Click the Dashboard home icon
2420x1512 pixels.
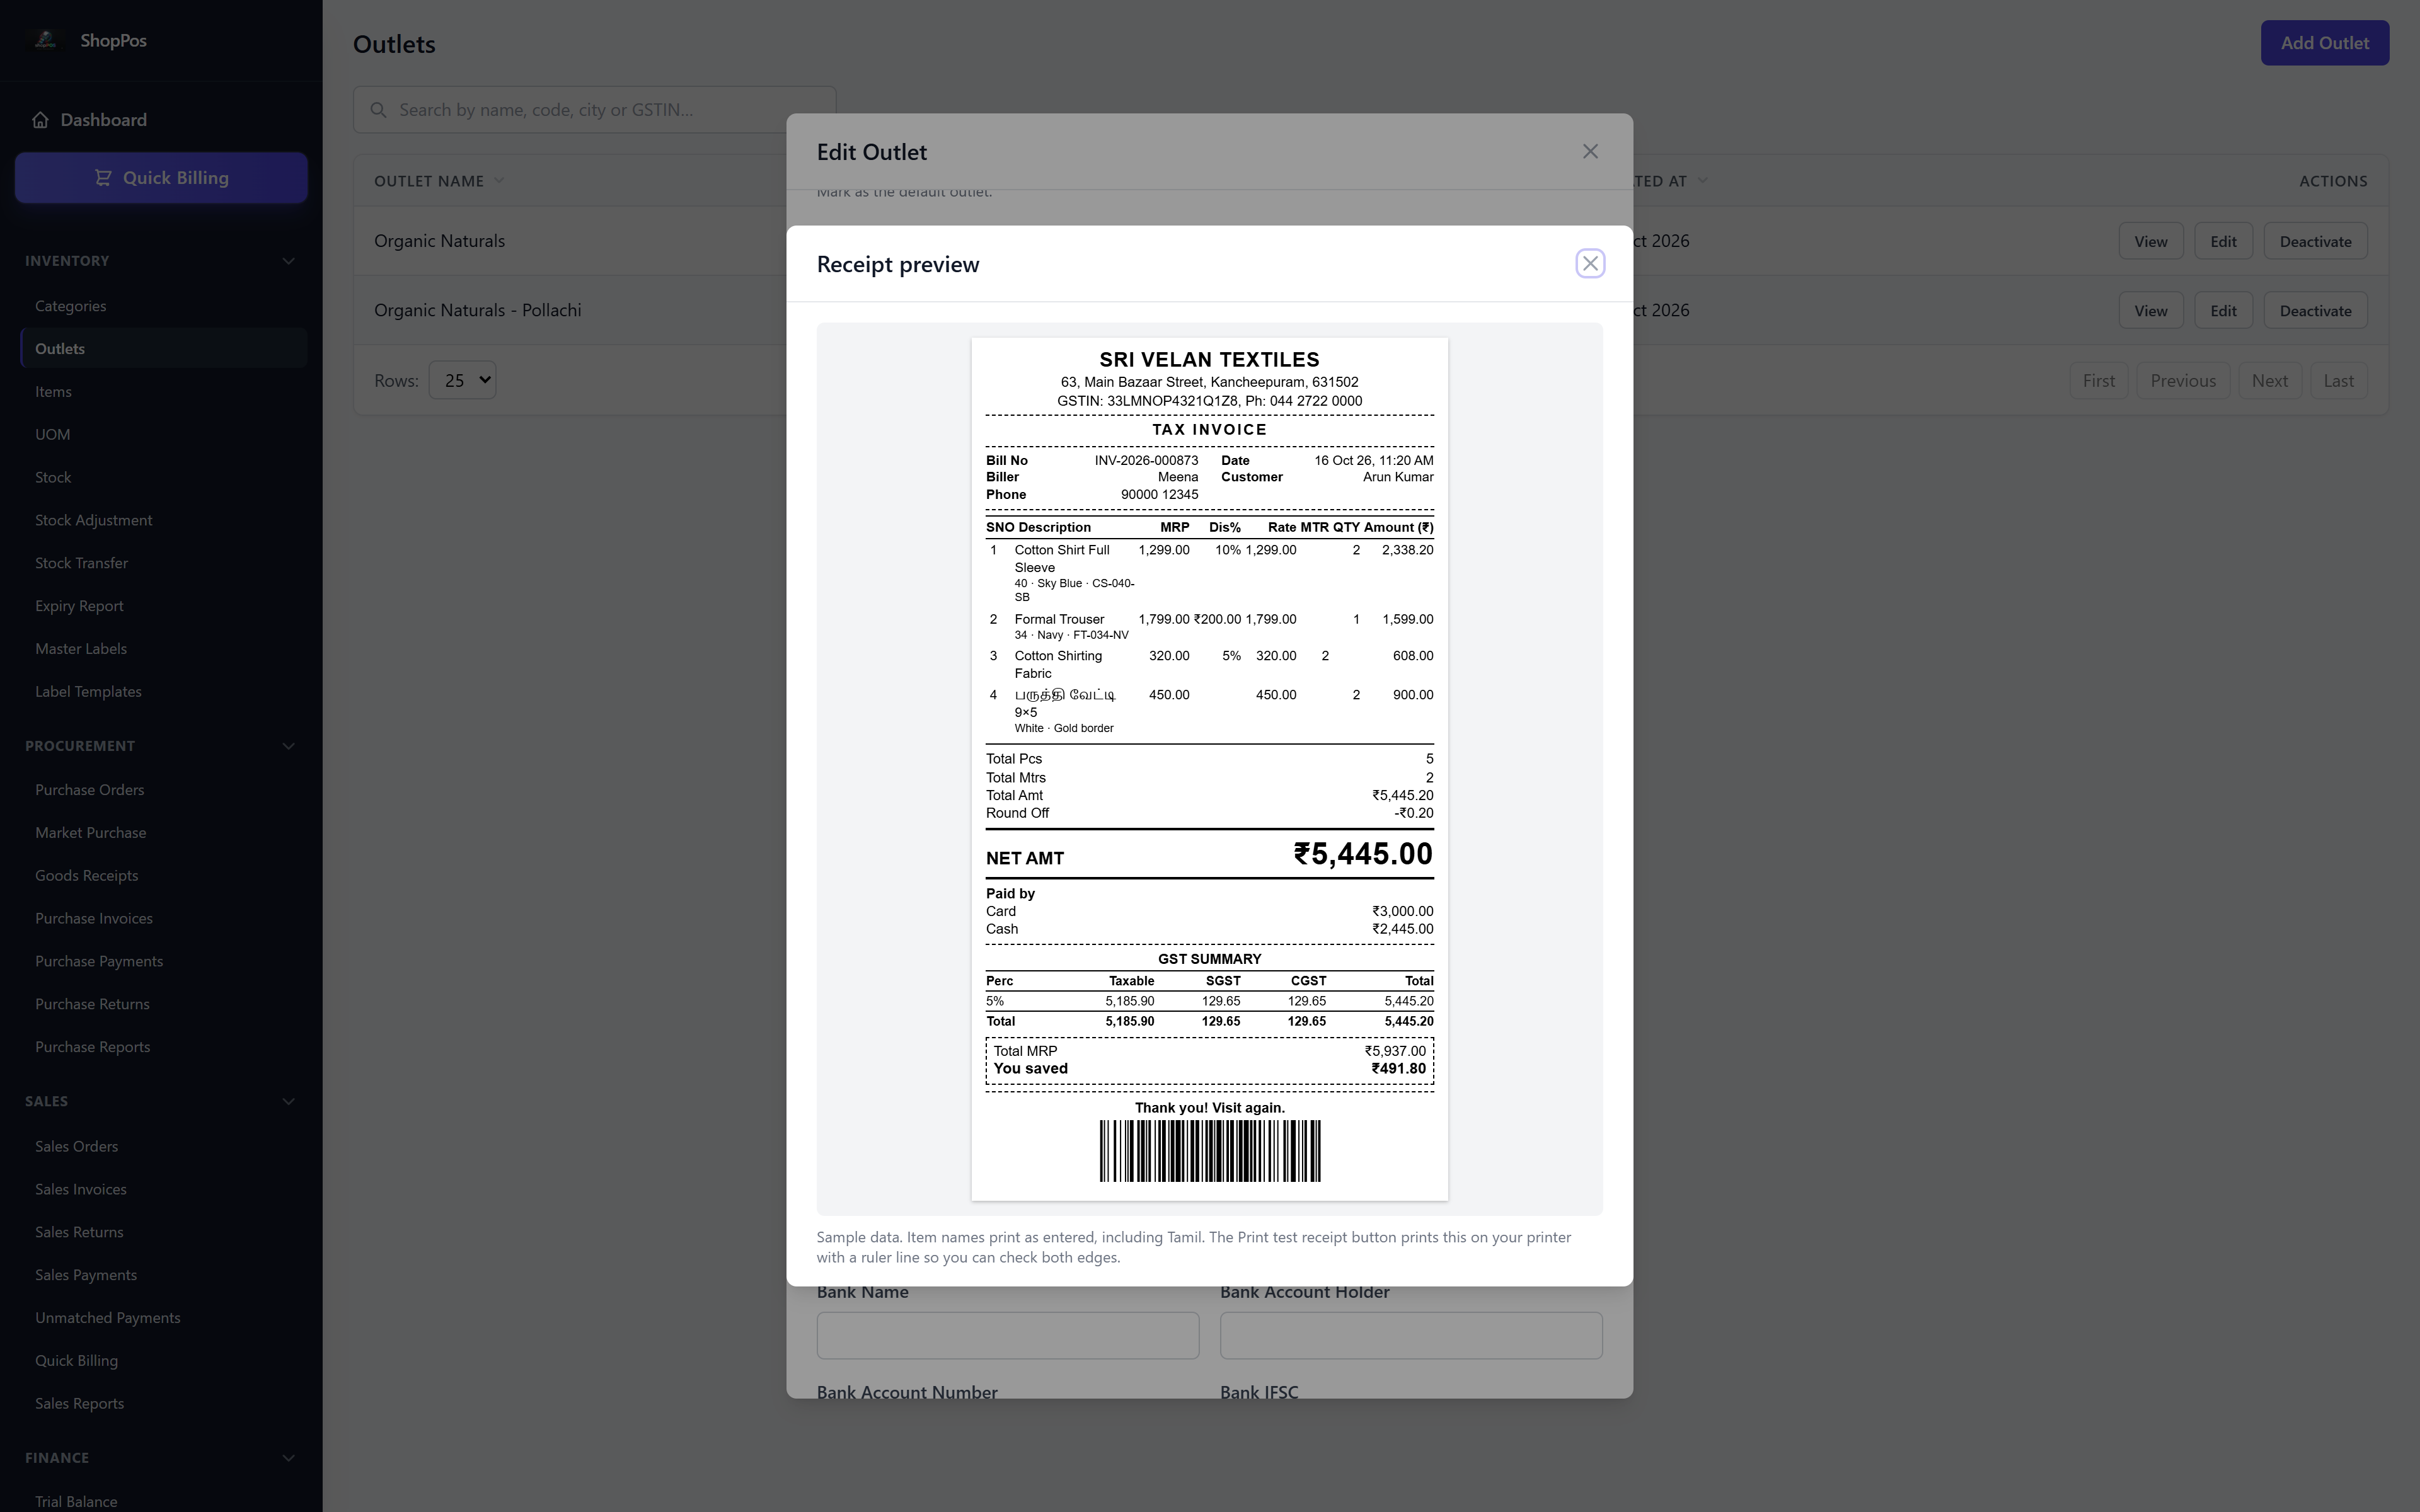[x=40, y=120]
